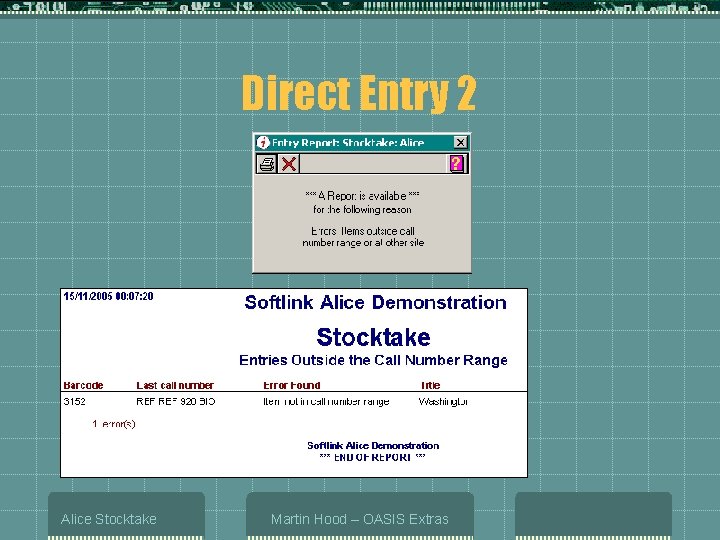
Task: Click 'Entries Outside the Call Number Range' subtitle
Action: pyautogui.click(x=373, y=360)
